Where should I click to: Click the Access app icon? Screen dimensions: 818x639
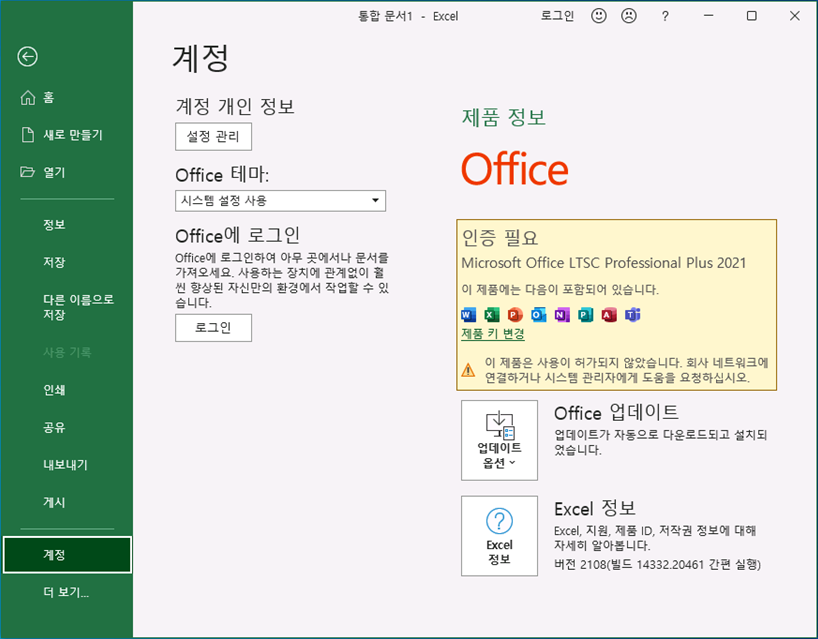click(609, 315)
